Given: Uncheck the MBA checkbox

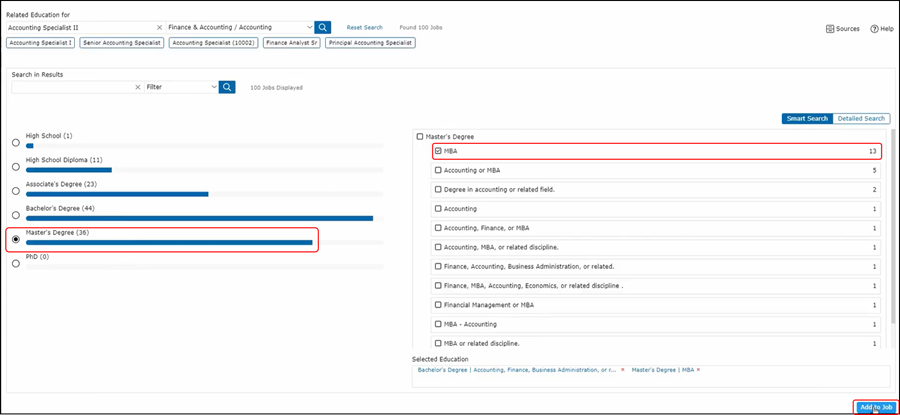Looking at the screenshot, I should (438, 151).
